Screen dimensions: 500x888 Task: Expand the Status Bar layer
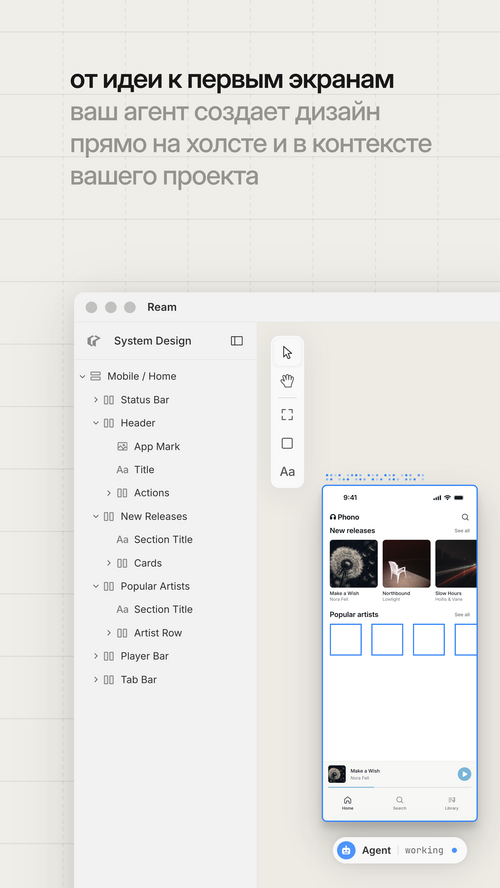[96, 400]
